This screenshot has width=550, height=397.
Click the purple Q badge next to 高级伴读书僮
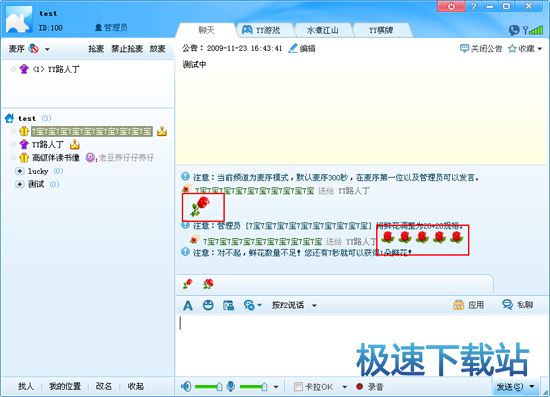pyautogui.click(x=90, y=158)
